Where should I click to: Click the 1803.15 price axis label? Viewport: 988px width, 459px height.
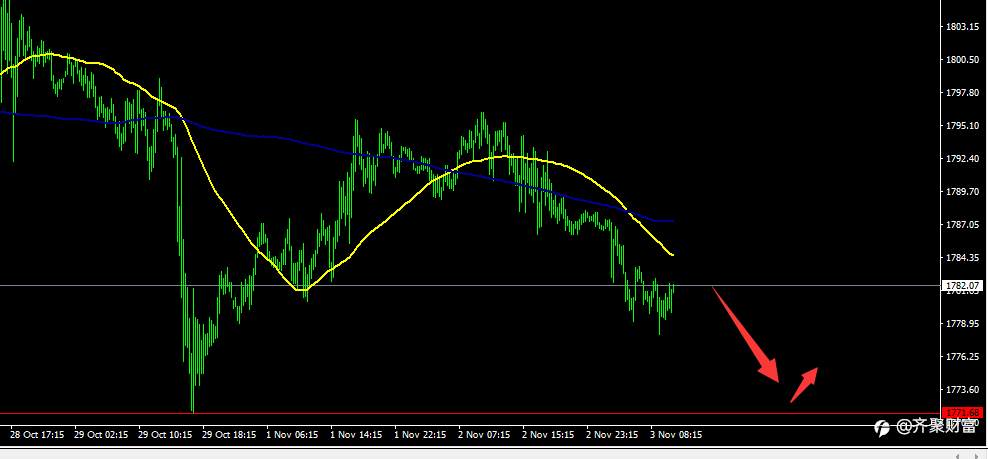point(962,26)
